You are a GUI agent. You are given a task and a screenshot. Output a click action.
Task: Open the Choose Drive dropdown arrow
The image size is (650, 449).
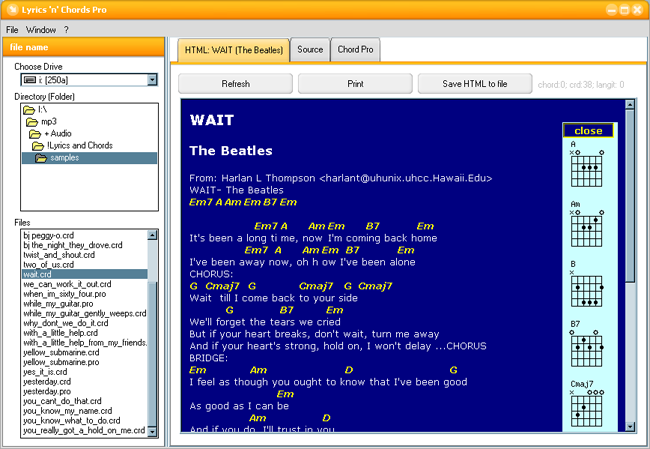tap(152, 80)
